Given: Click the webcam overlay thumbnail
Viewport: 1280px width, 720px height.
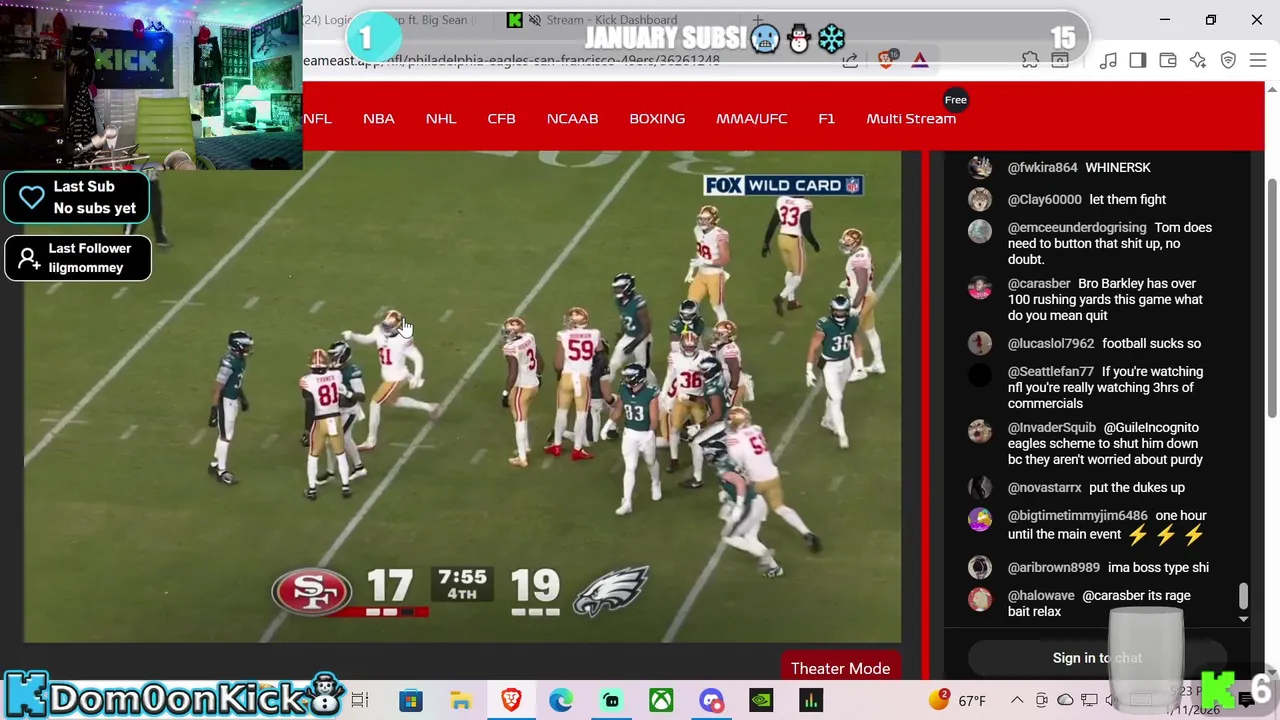Looking at the screenshot, I should [x=151, y=85].
